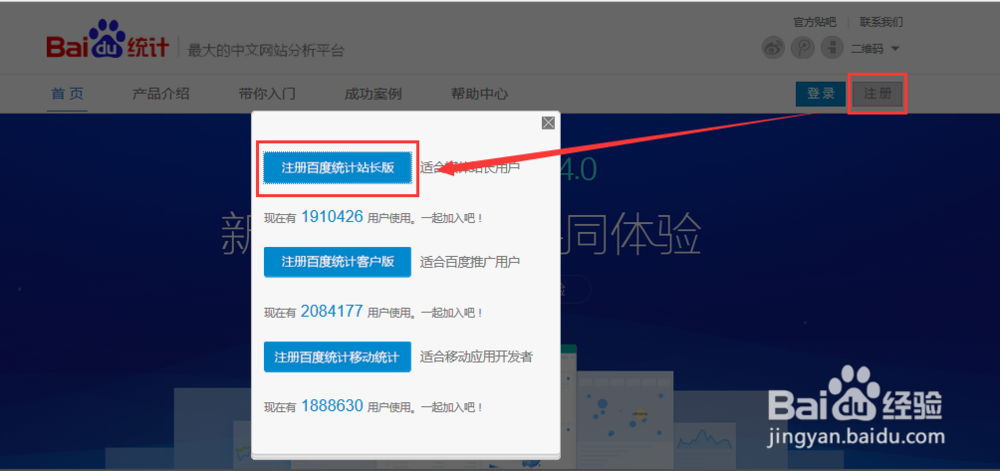Screen dimensions: 1000x471
Task: Click the third round icon beside 二维码
Action: tap(832, 48)
